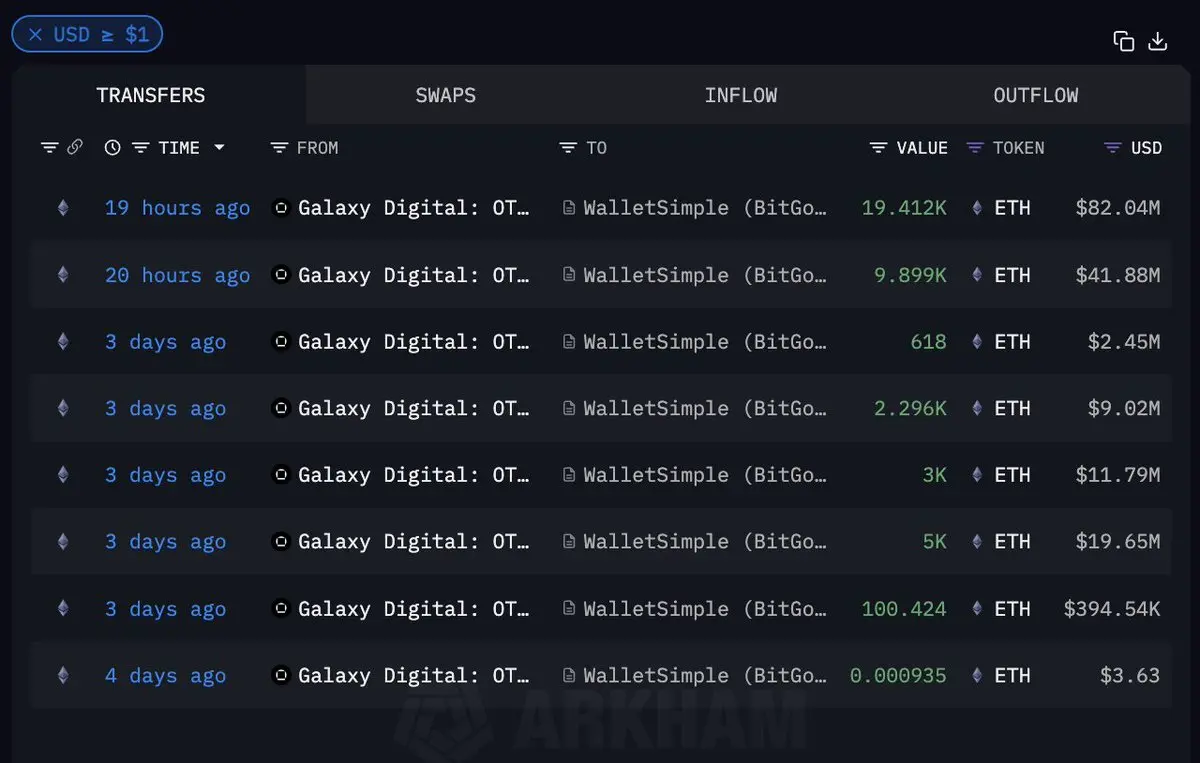Viewport: 1200px width, 763px height.
Task: Click Ethereum chain icon in 20 hours row
Action: pos(63,275)
